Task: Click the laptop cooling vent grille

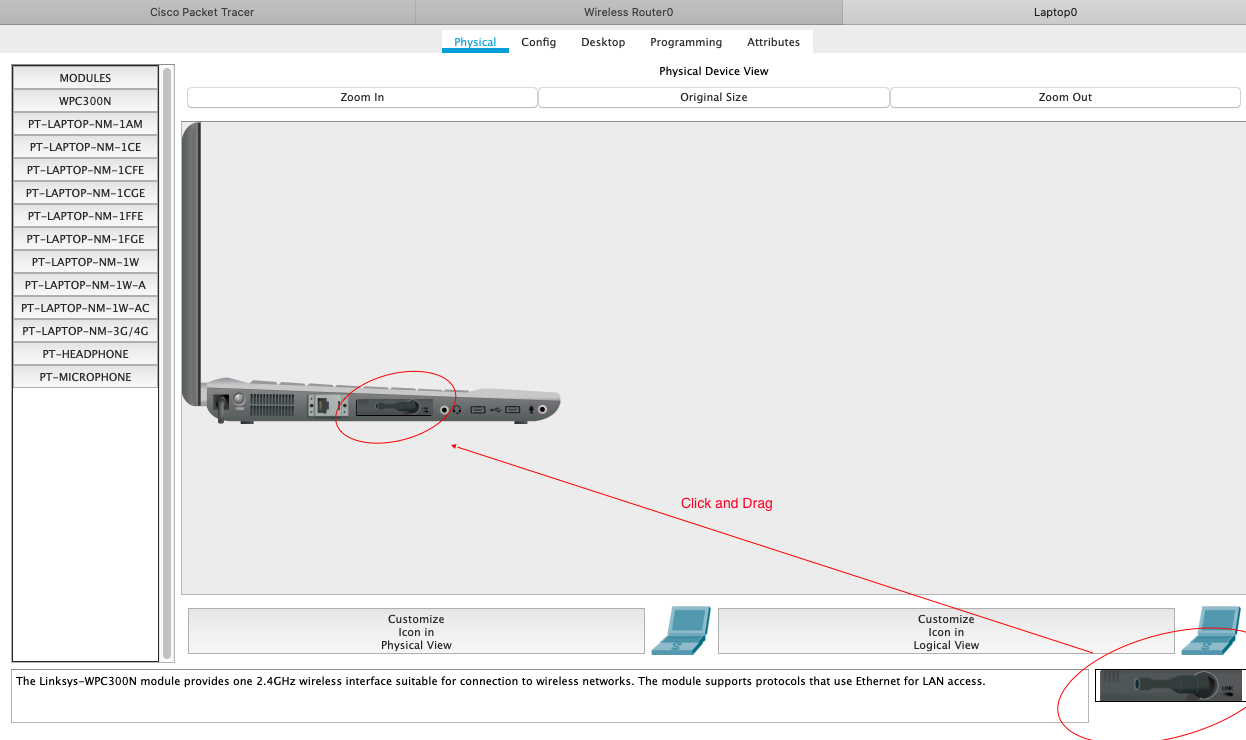Action: point(272,405)
